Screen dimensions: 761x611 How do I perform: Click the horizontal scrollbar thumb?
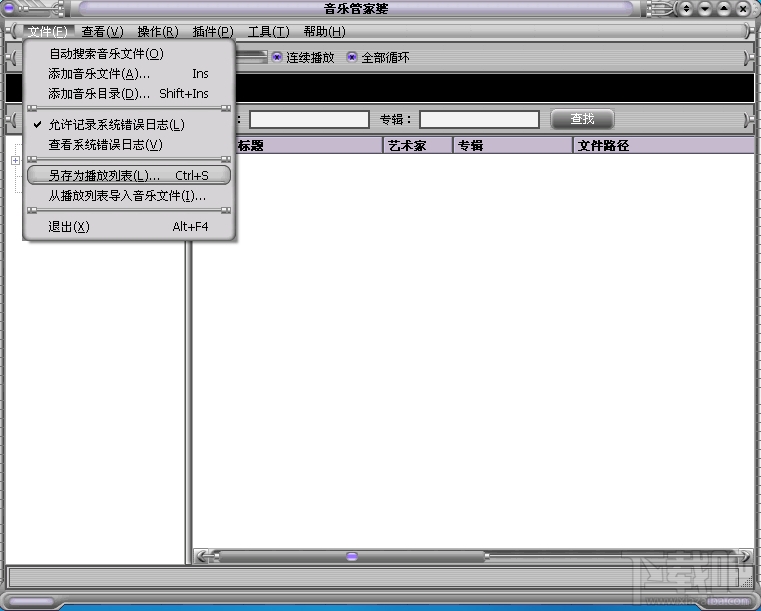click(352, 556)
